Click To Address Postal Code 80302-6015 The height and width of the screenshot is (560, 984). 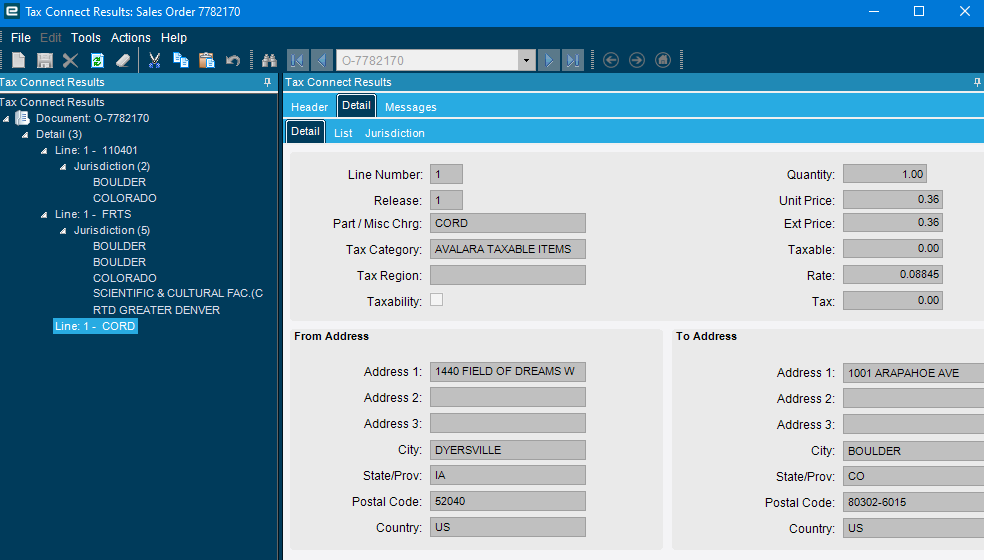(914, 502)
